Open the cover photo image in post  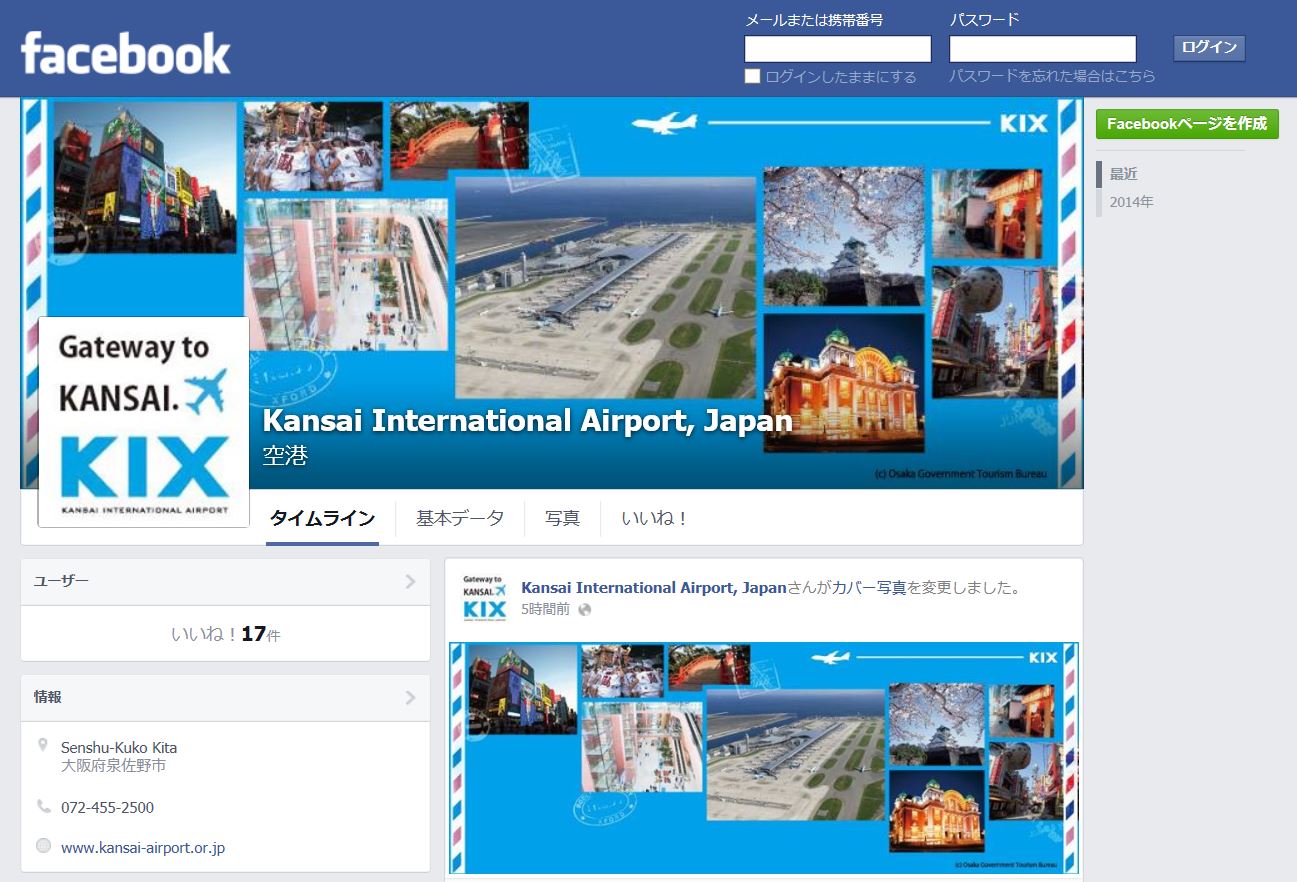[x=764, y=758]
